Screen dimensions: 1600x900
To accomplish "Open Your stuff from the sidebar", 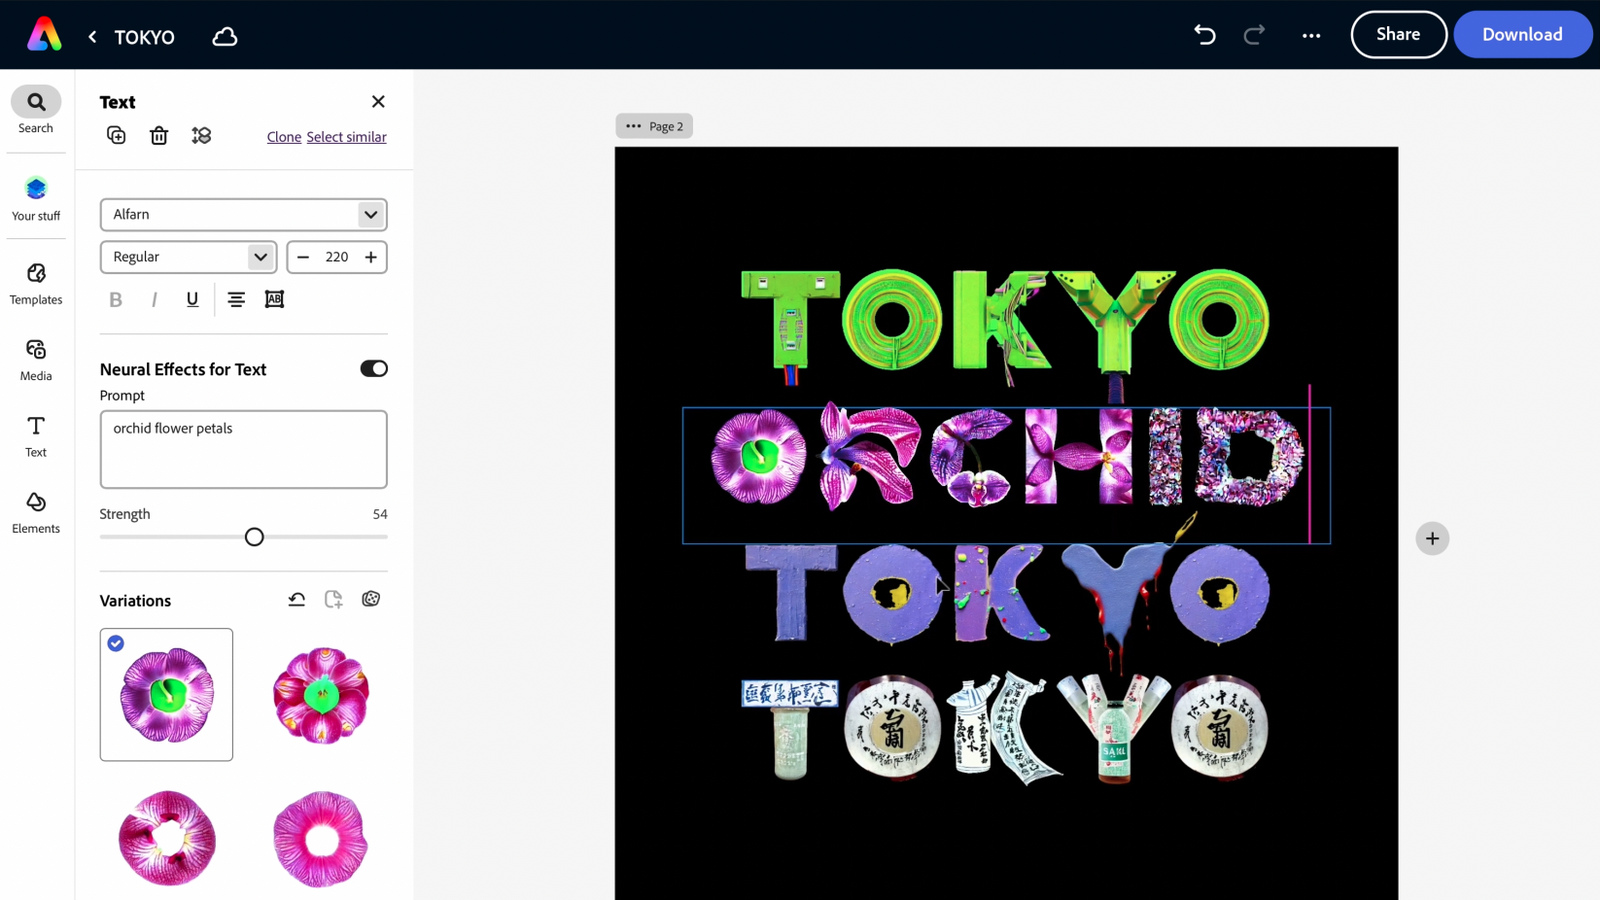I will tap(36, 198).
